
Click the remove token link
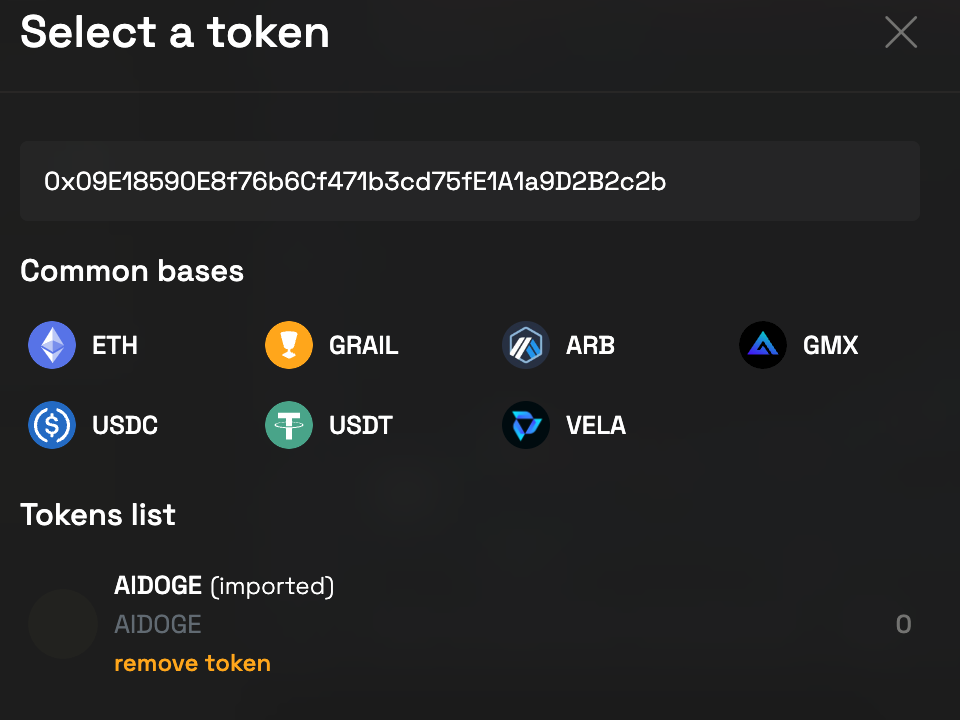192,663
